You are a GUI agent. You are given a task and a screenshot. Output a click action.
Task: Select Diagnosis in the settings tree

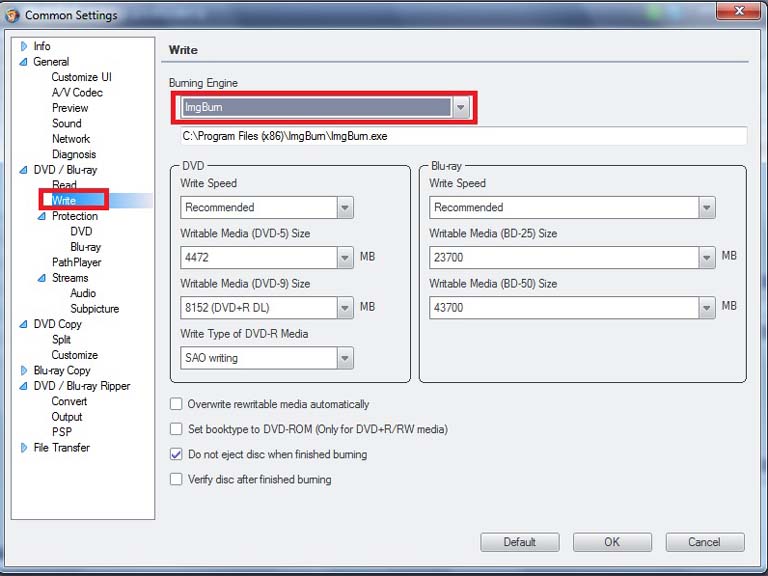pos(74,154)
